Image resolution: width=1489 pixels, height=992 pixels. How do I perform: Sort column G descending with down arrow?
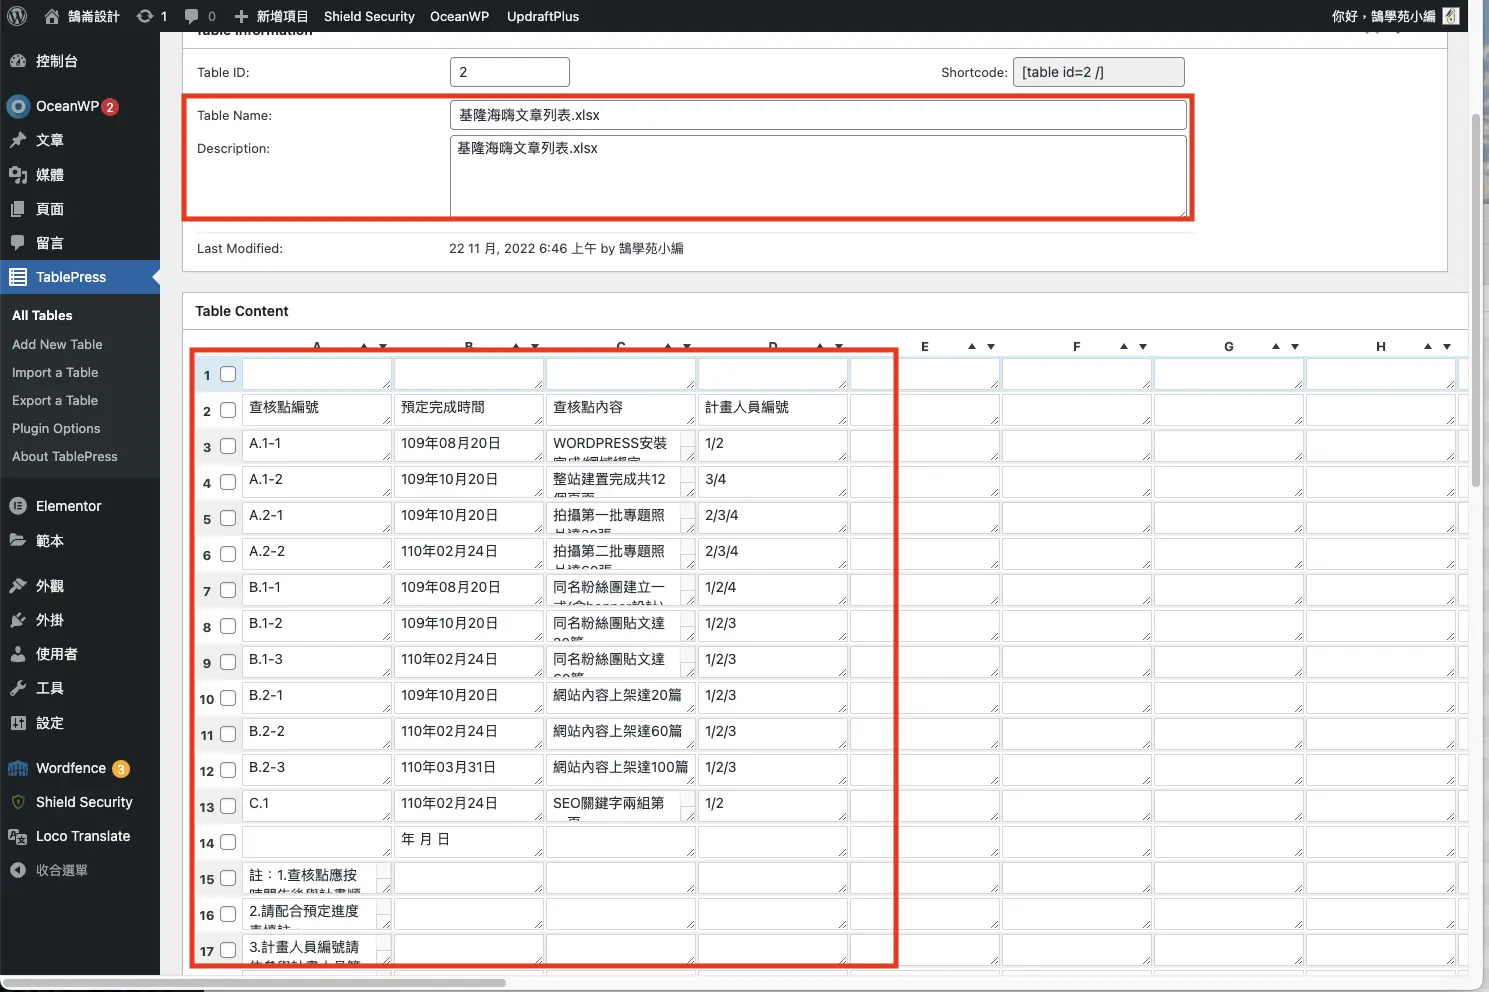tap(1295, 346)
